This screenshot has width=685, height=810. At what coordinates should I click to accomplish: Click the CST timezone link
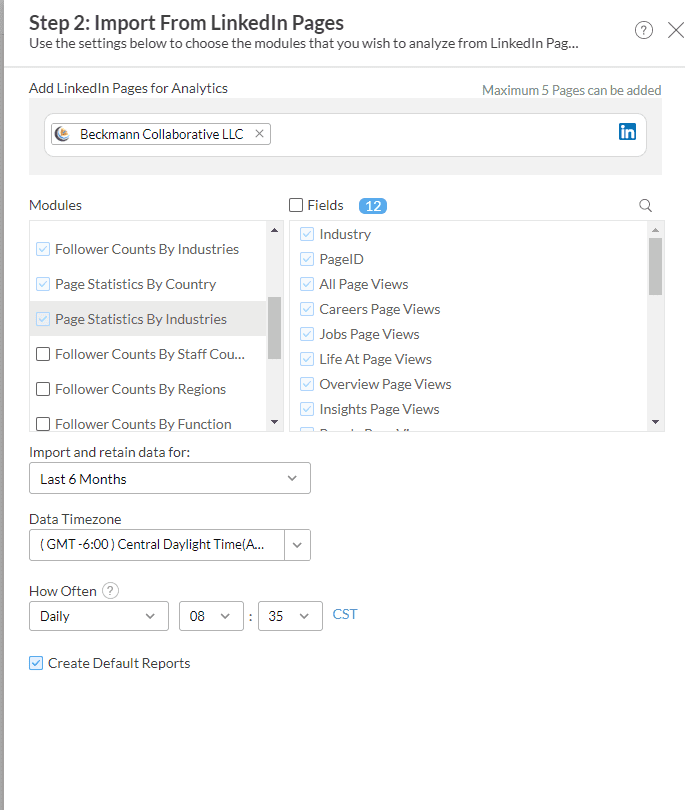pyautogui.click(x=344, y=615)
